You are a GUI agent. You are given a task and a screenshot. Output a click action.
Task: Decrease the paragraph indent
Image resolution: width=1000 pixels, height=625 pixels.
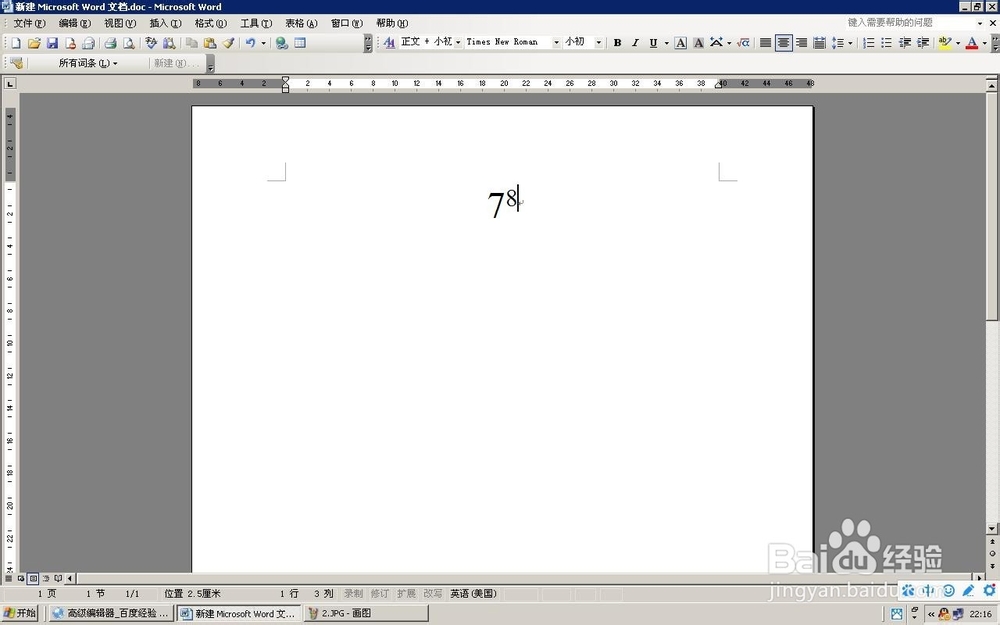904,43
